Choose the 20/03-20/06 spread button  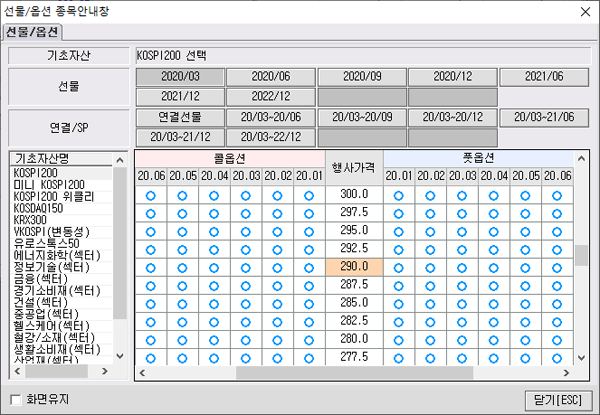(270, 117)
